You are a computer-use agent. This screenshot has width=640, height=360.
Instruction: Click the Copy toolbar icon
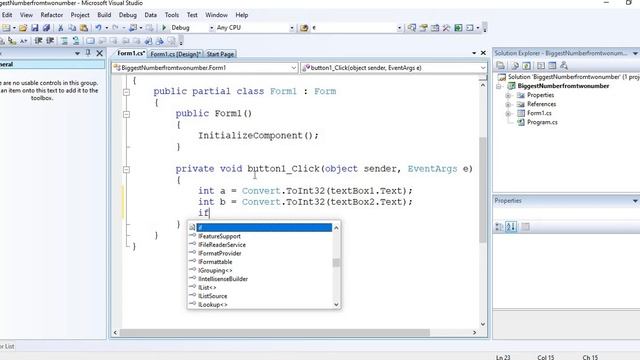point(72,28)
